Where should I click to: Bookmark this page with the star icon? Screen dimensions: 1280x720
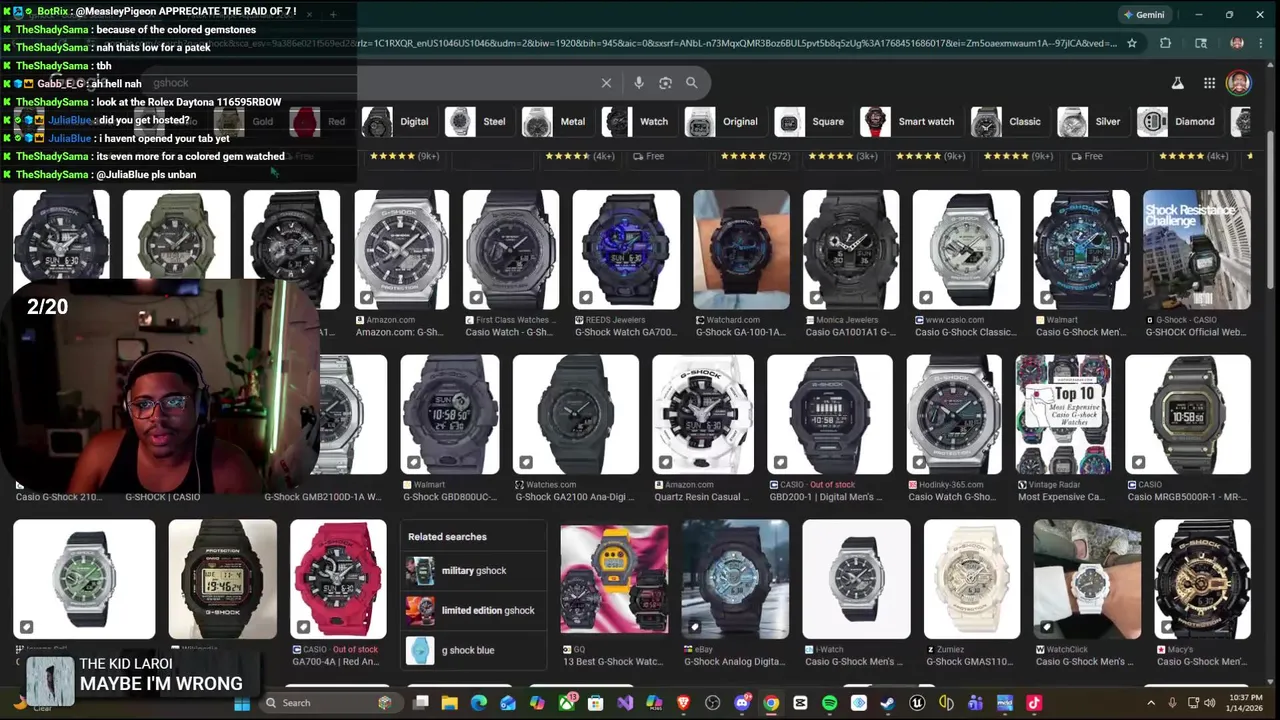click(x=1132, y=43)
